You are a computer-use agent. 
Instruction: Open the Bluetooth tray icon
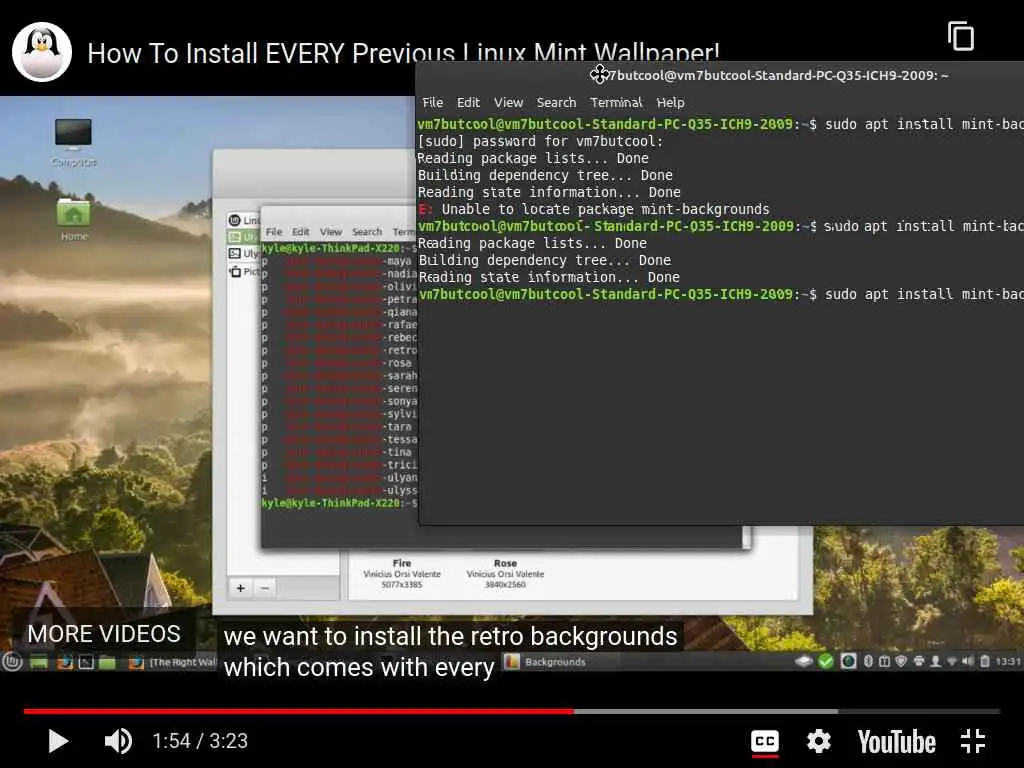pyautogui.click(x=868, y=662)
